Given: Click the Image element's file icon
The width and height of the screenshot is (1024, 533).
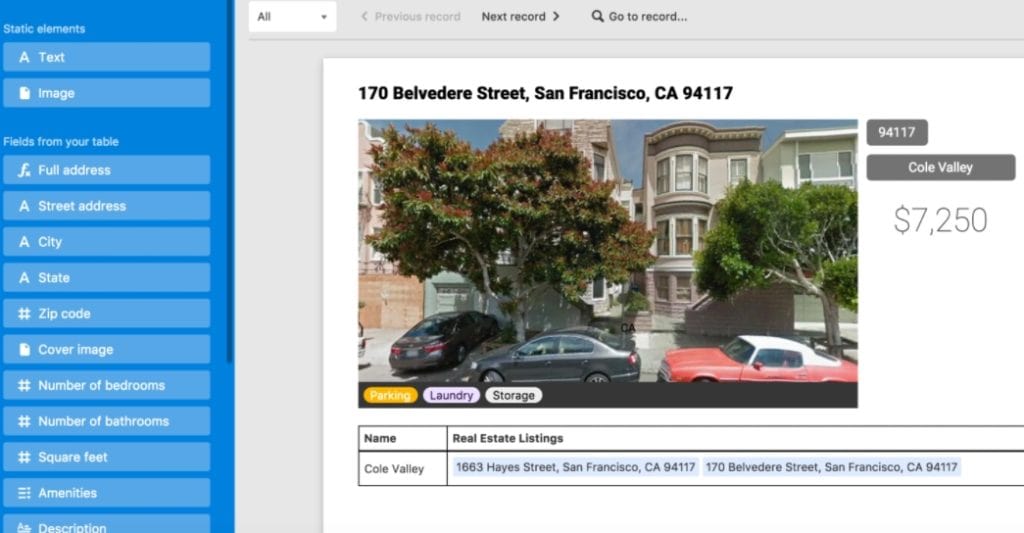Looking at the screenshot, I should (24, 93).
